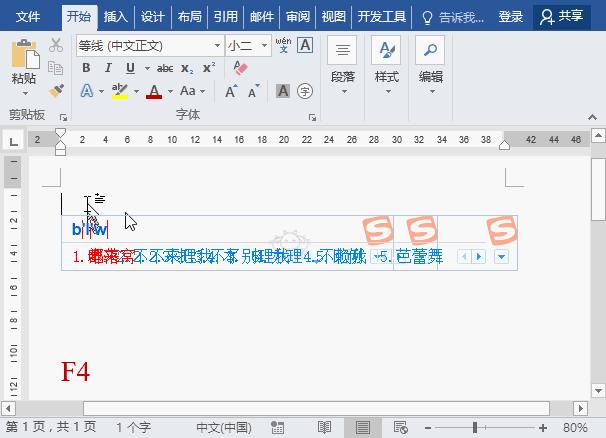Viewport: 606px width, 438px height.
Task: Expand the 编辑 editing group
Action: [431, 66]
